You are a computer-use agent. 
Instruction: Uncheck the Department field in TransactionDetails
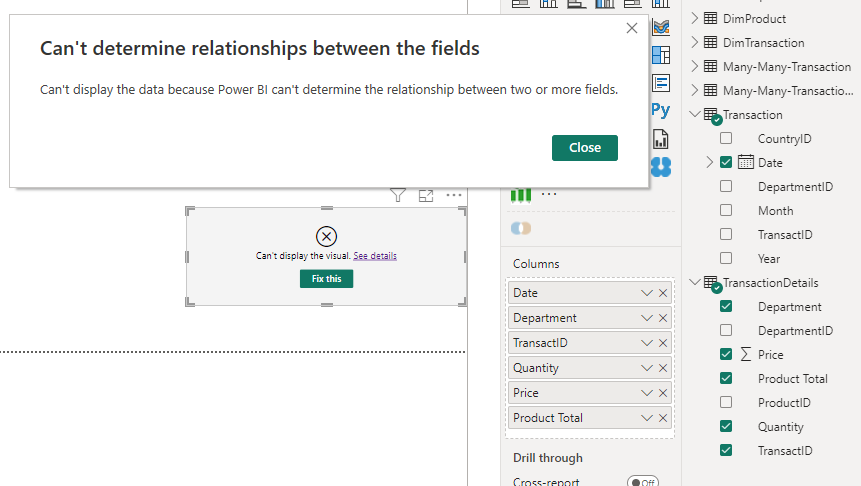pyautogui.click(x=726, y=306)
